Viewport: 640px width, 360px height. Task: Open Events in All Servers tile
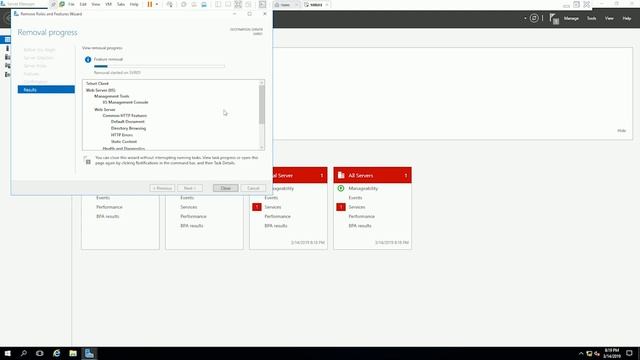tap(355, 198)
